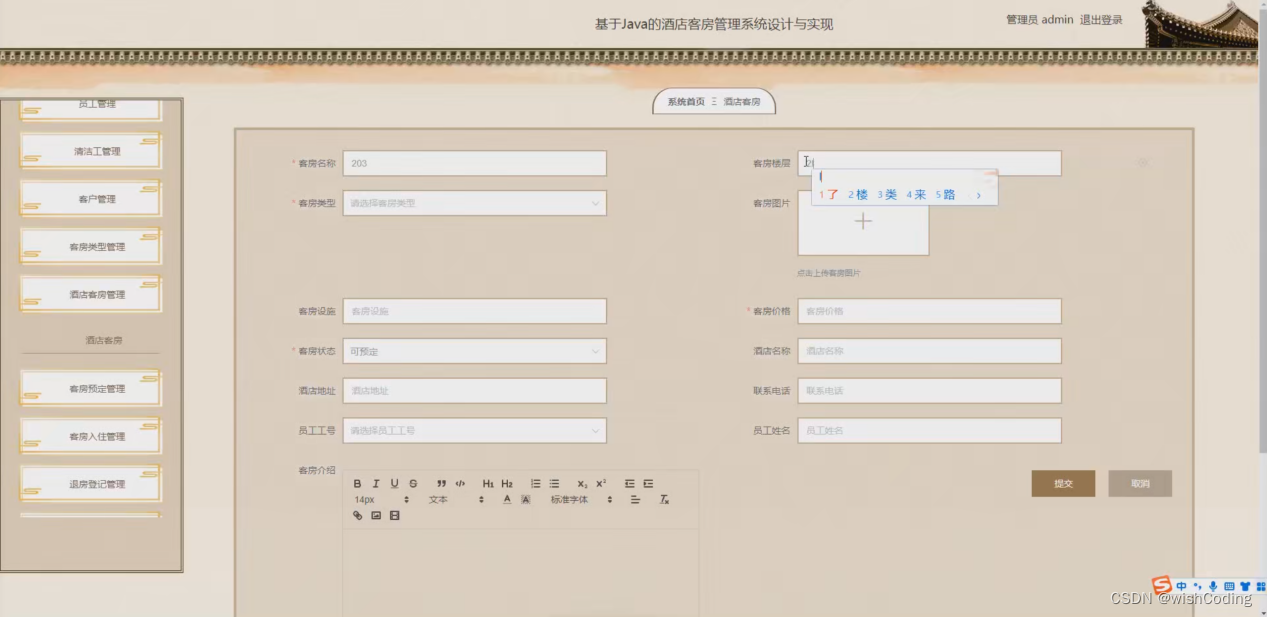Clear text formatting with Tx icon
Screen dimensions: 1267x617
point(664,500)
